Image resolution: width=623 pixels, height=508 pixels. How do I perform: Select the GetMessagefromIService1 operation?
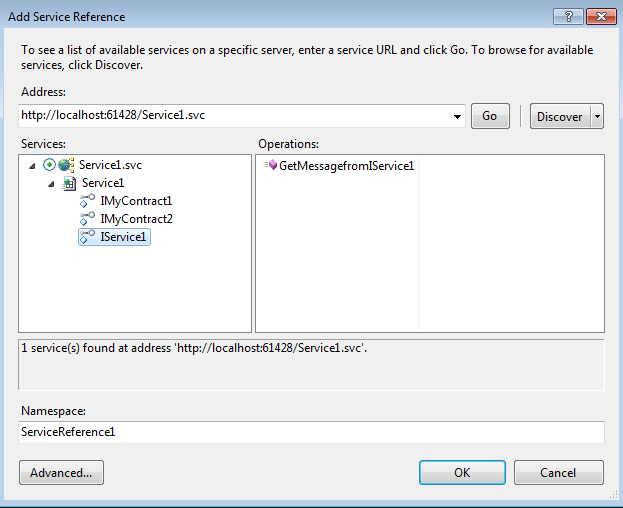pos(346,166)
